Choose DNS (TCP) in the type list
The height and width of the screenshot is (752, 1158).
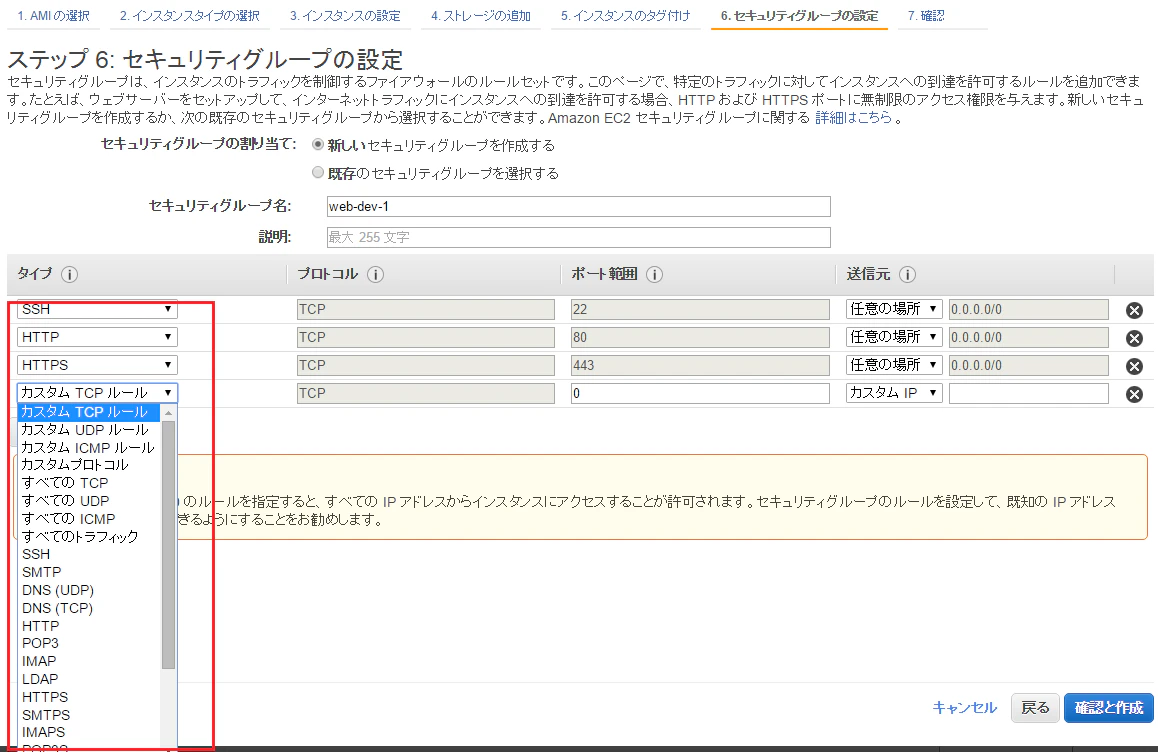click(x=89, y=608)
